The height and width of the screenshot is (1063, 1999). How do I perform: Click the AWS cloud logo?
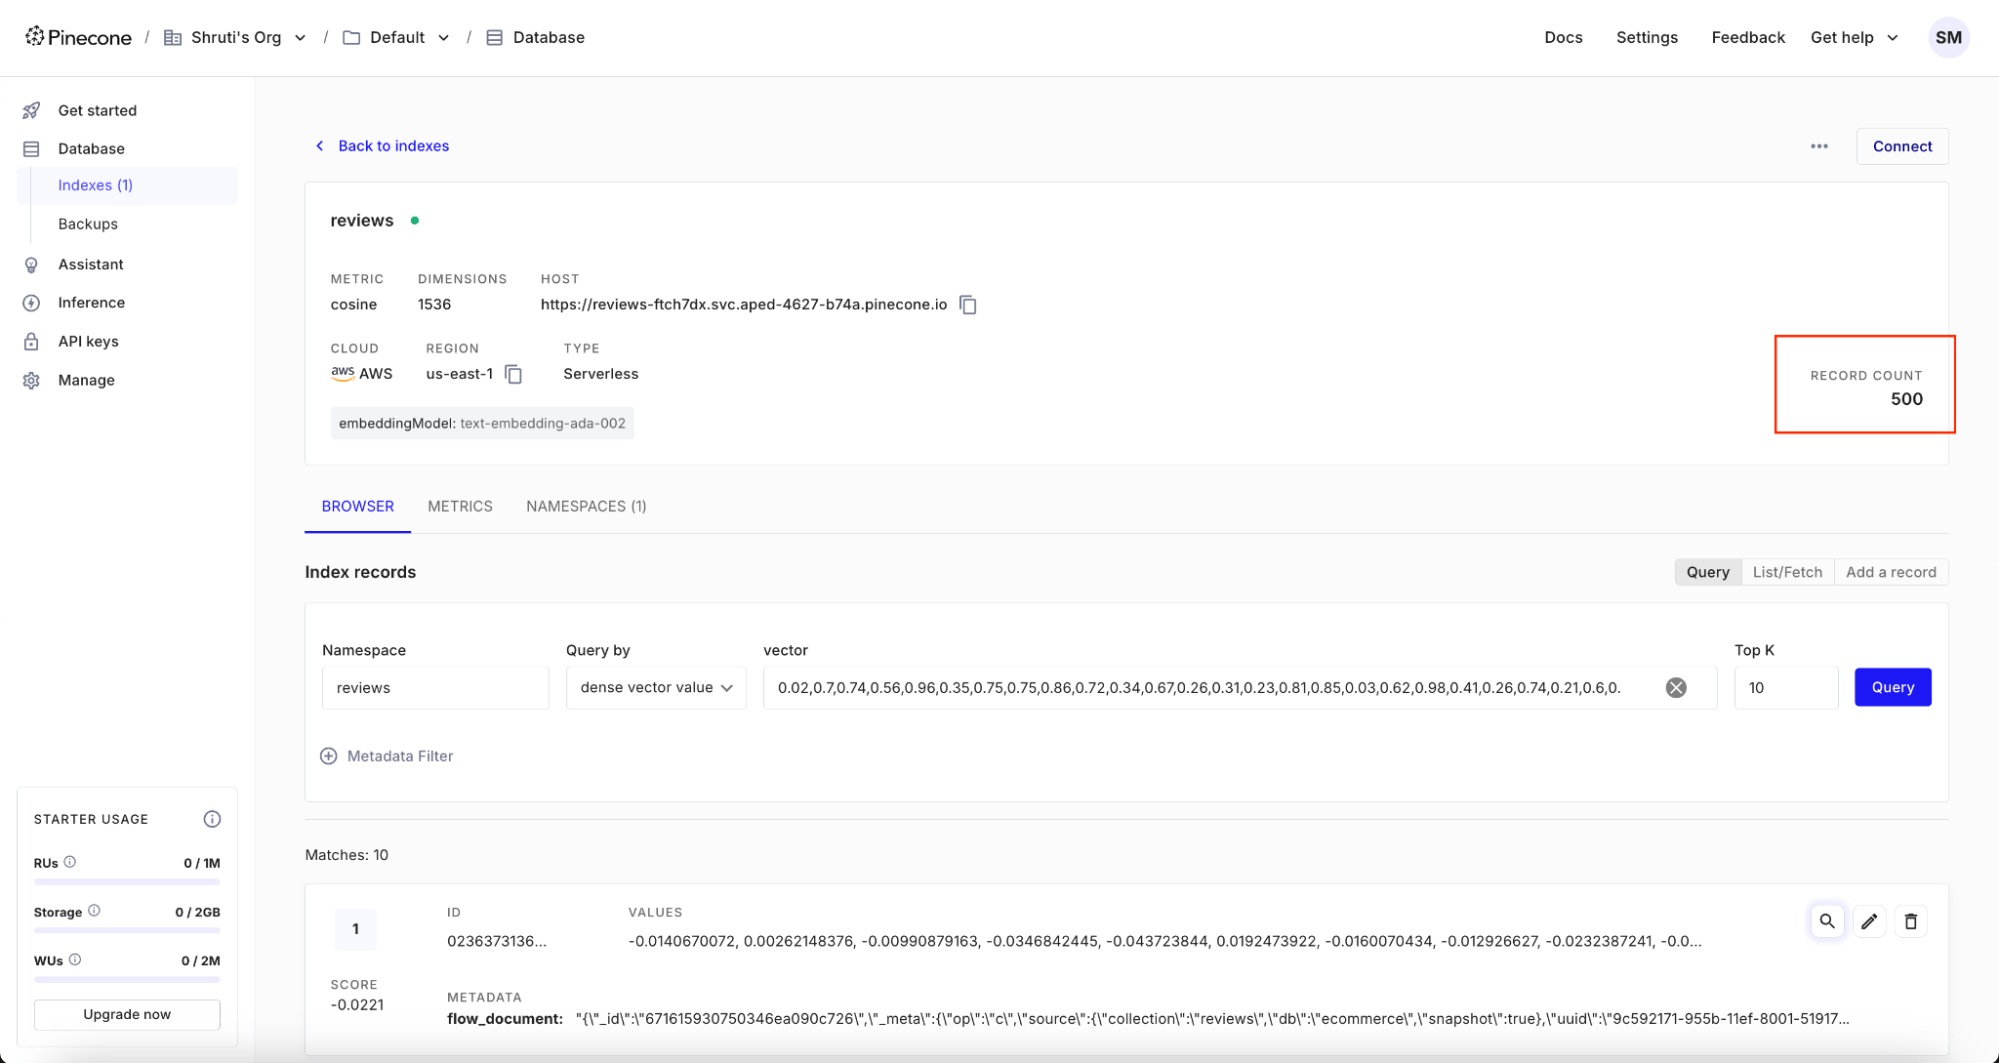point(342,373)
